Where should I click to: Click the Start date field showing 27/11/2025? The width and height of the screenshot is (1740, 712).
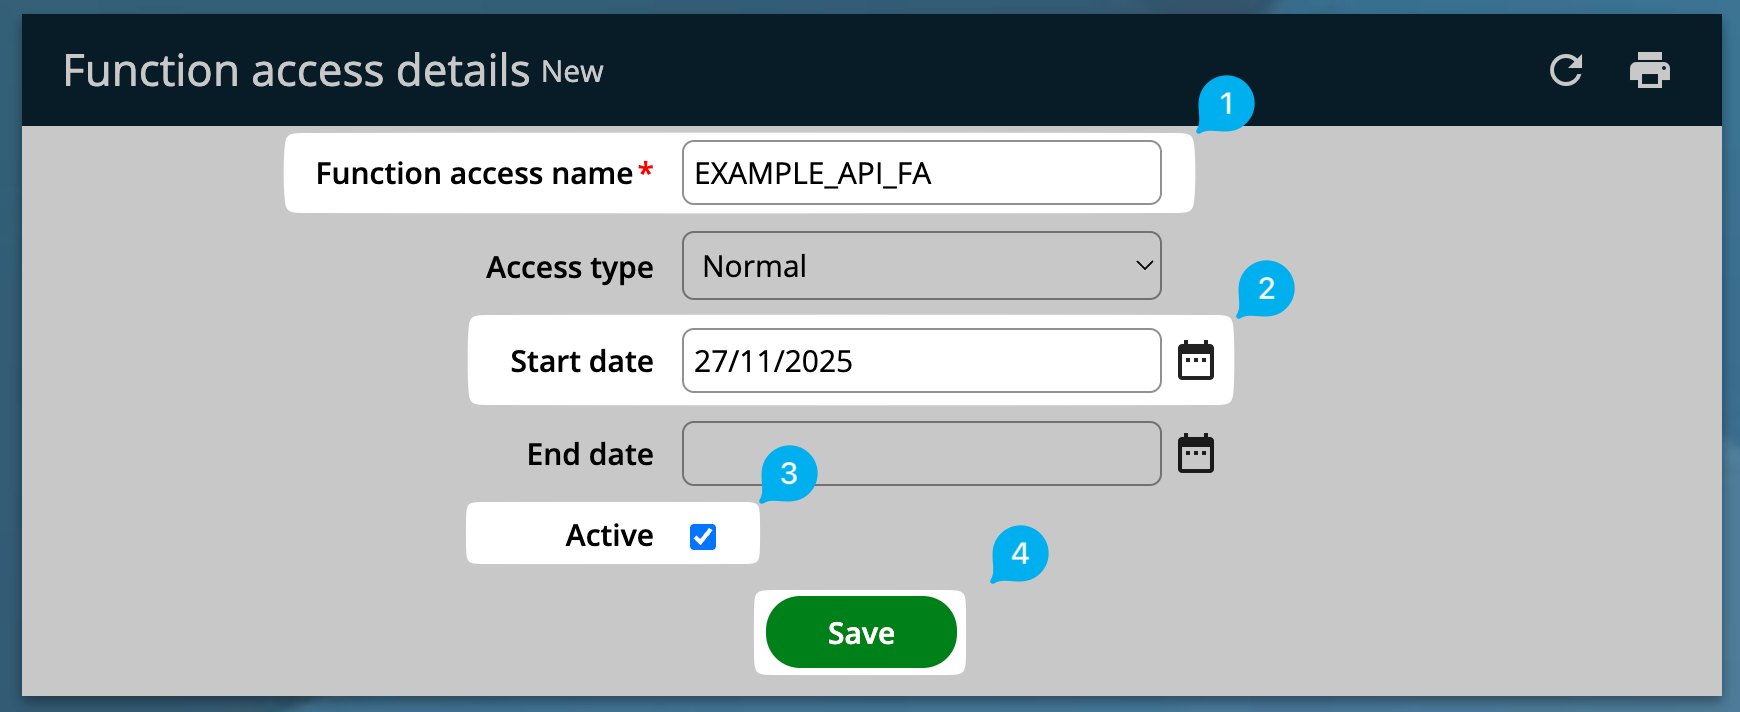pyautogui.click(x=920, y=361)
